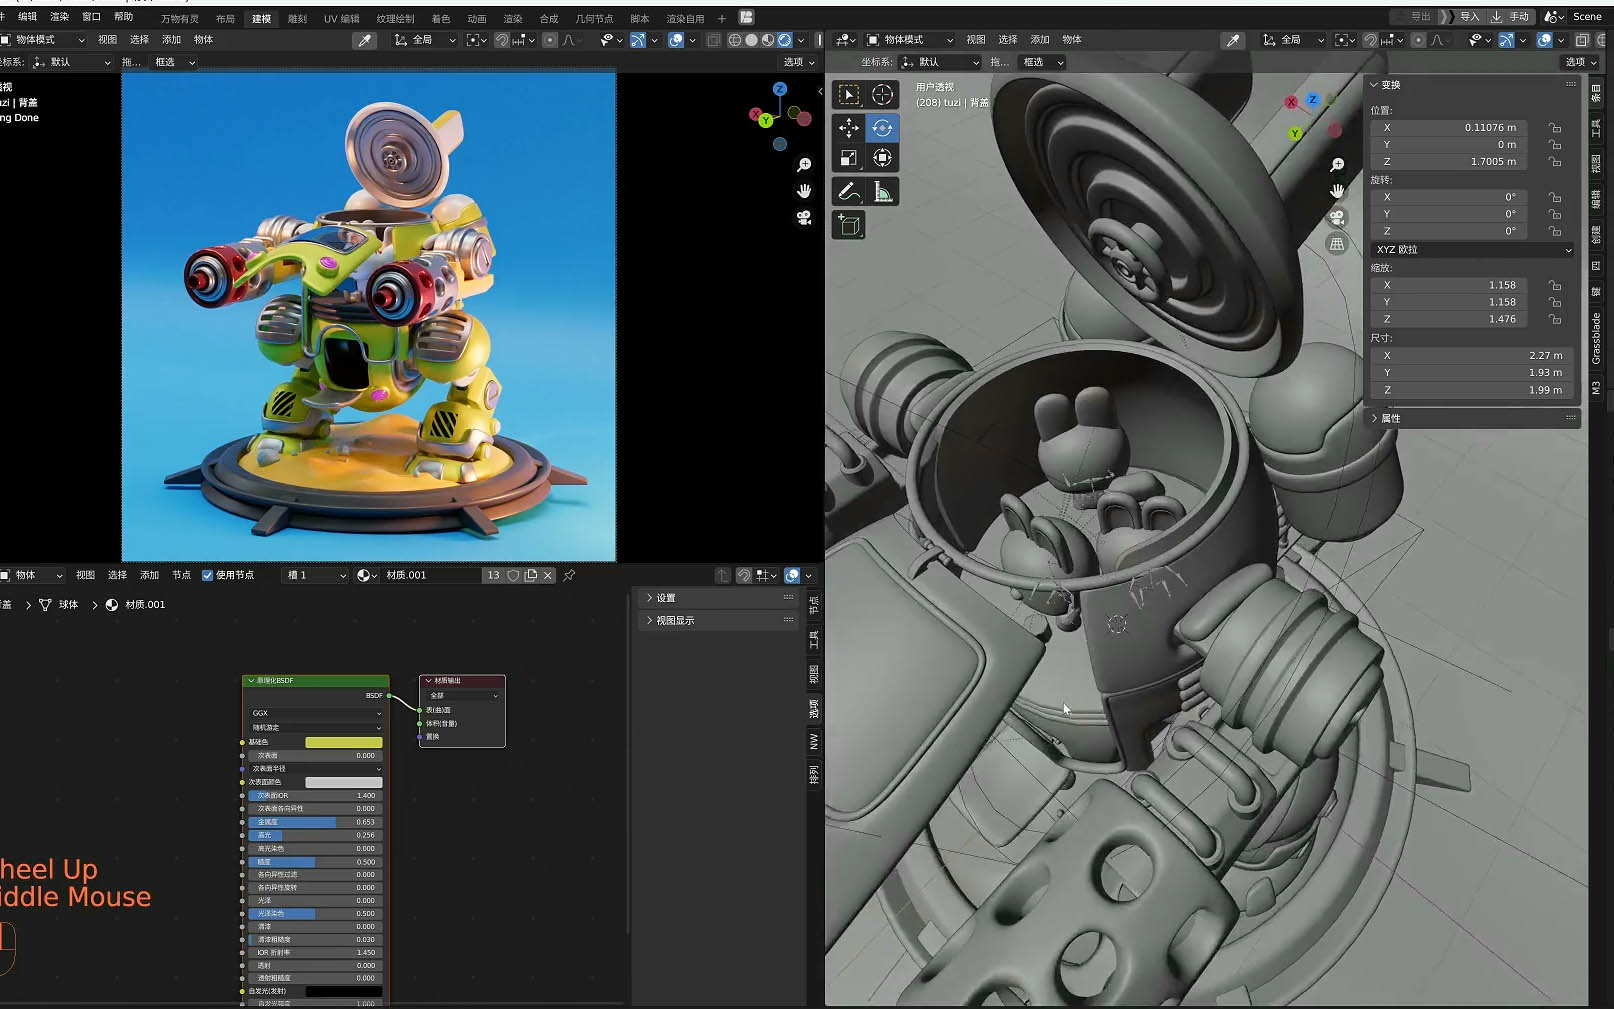
Task: Click eyedropper icon in right viewport header
Action: (1233, 40)
